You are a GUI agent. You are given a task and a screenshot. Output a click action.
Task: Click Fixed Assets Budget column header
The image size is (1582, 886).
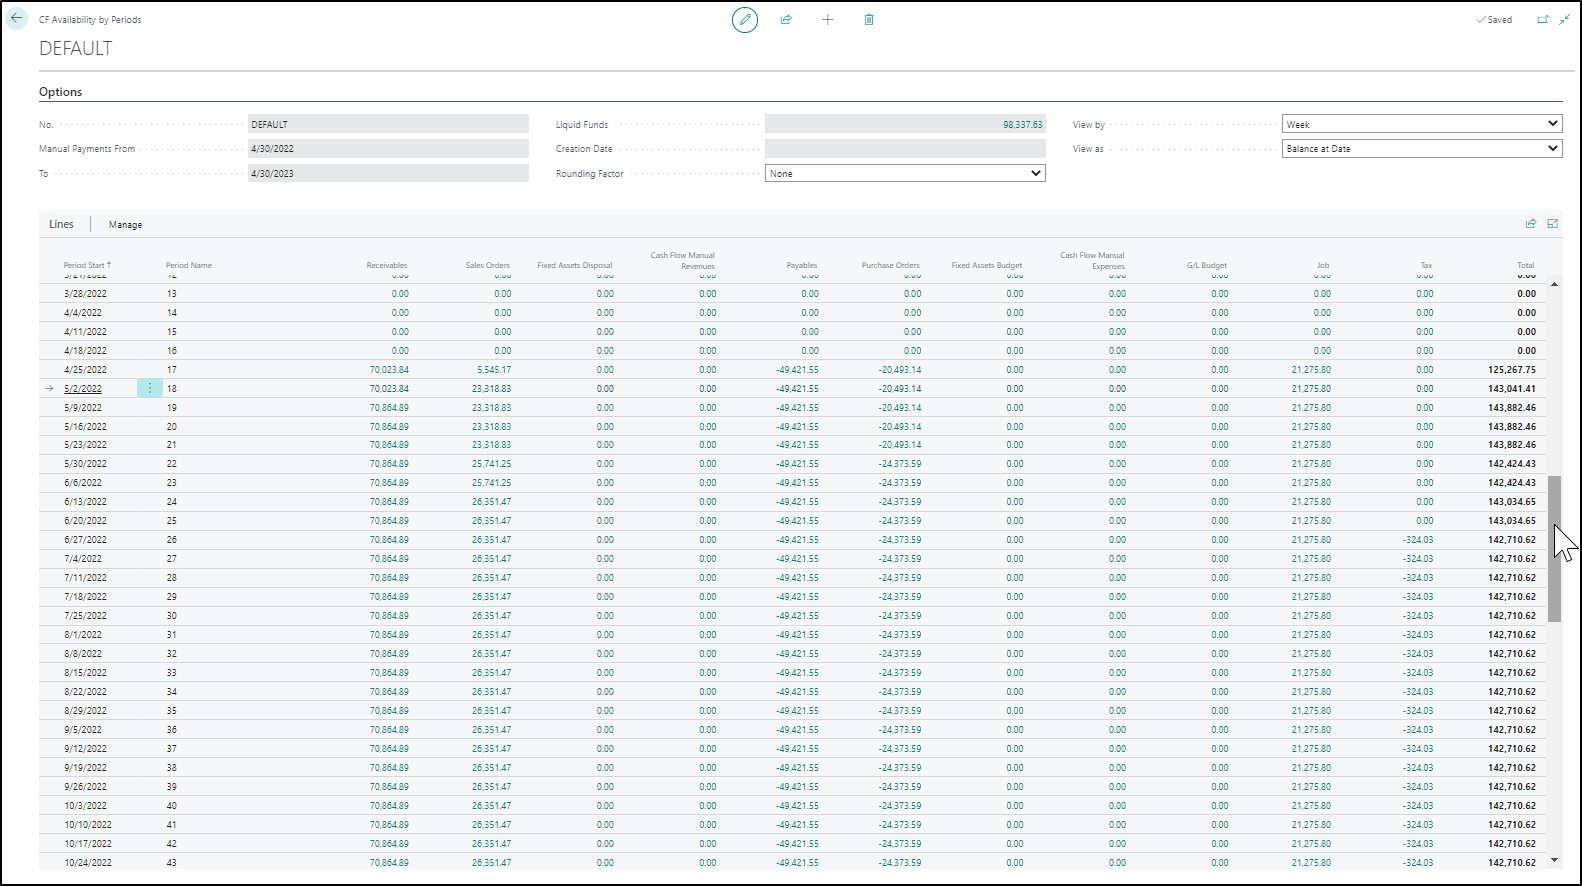(x=986, y=265)
